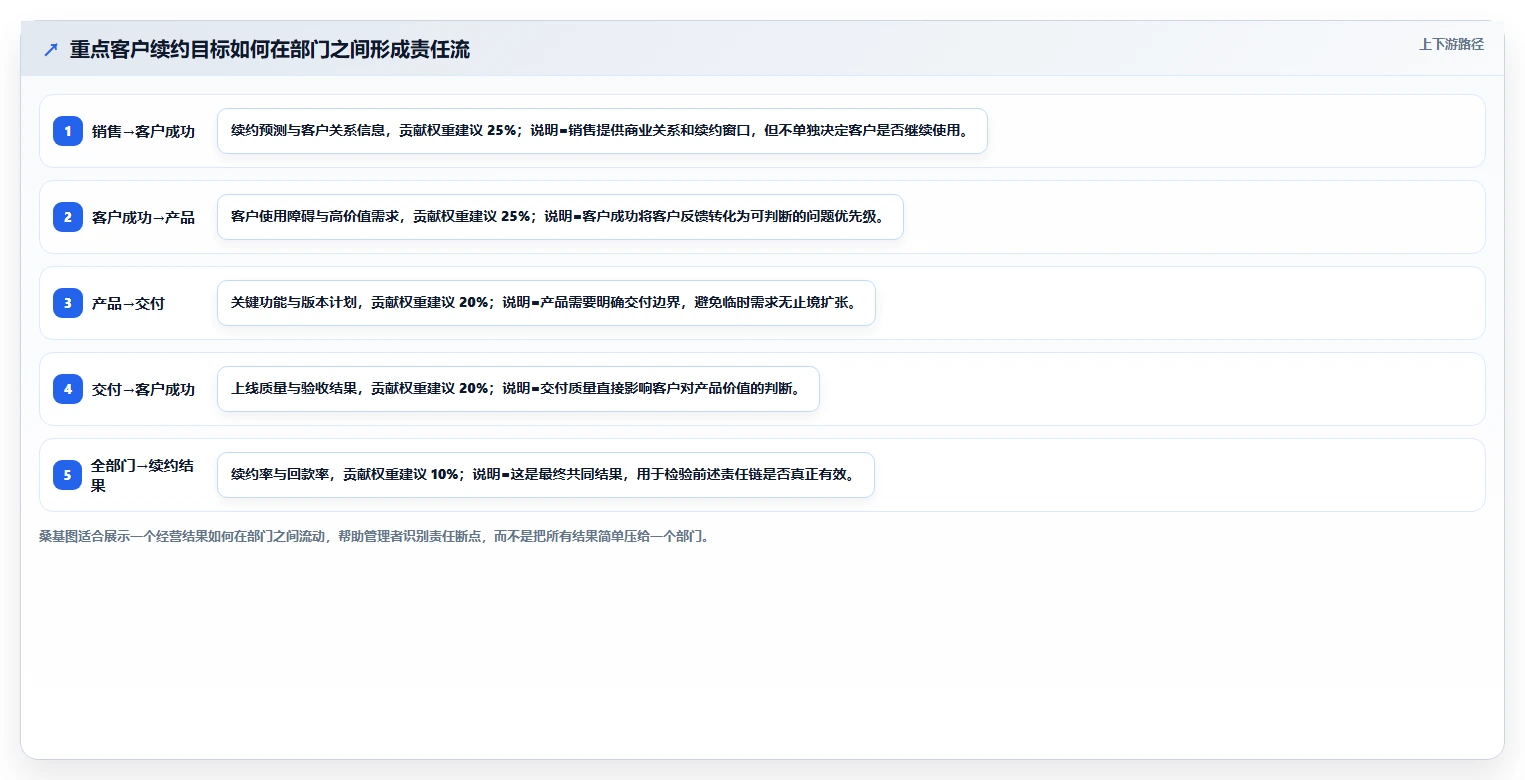Open the 续约率与回款率 description box
The image size is (1525, 780).
pos(546,475)
